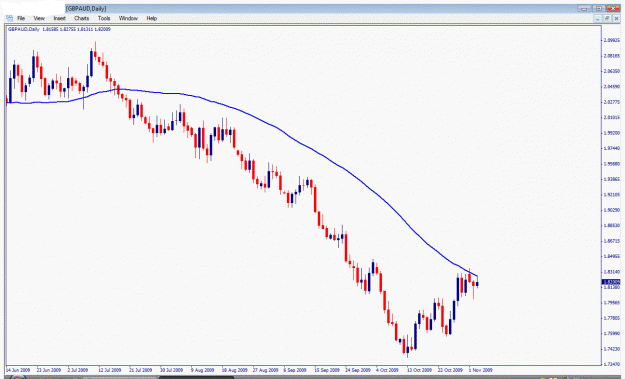Screen dimensions: 625x379
Task: Click the 23 Jun 2009 date label
Action: pyautogui.click(x=49, y=370)
